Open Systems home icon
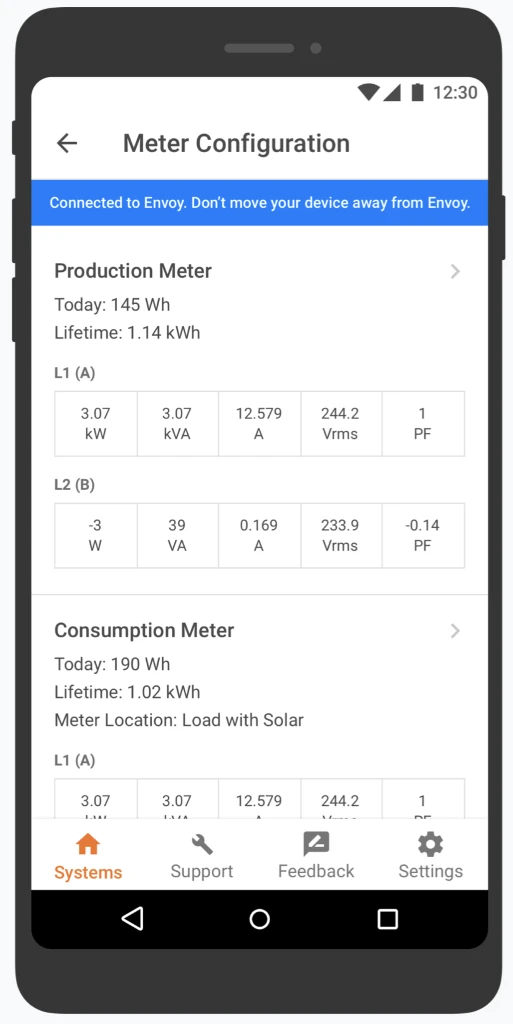The image size is (513, 1024). tap(87, 844)
